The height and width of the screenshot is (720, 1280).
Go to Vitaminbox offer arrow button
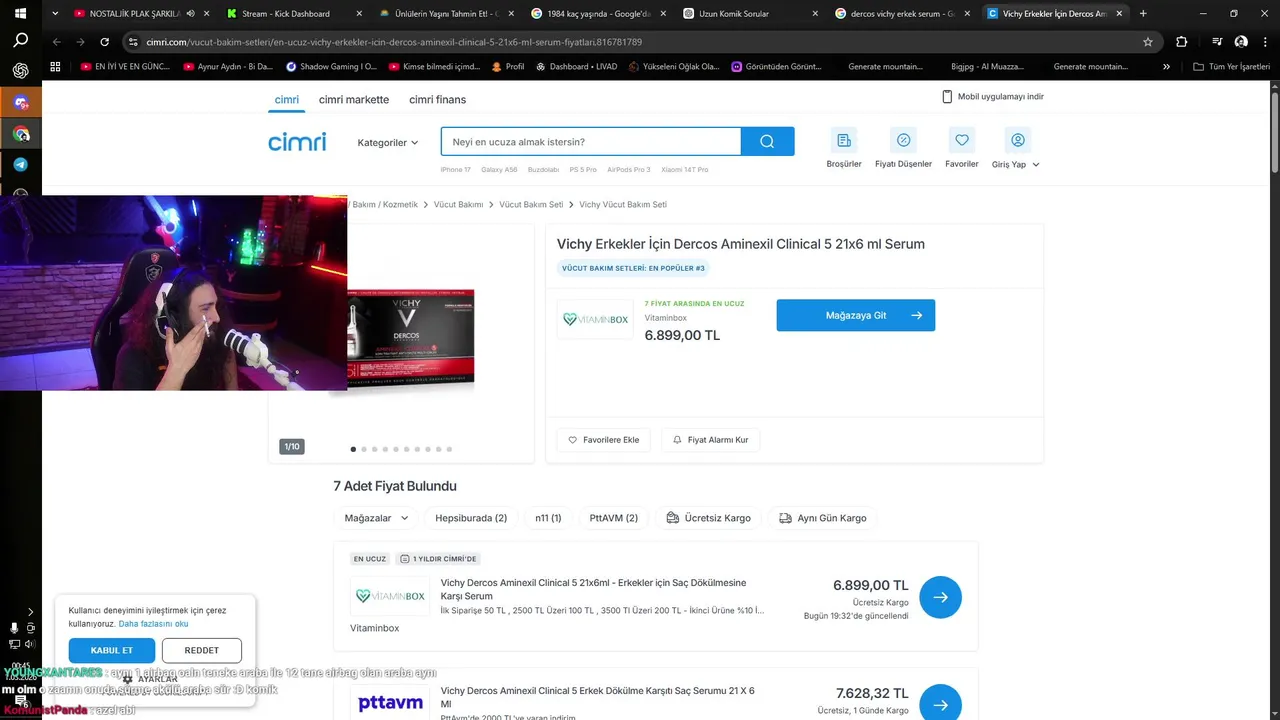[940, 597]
